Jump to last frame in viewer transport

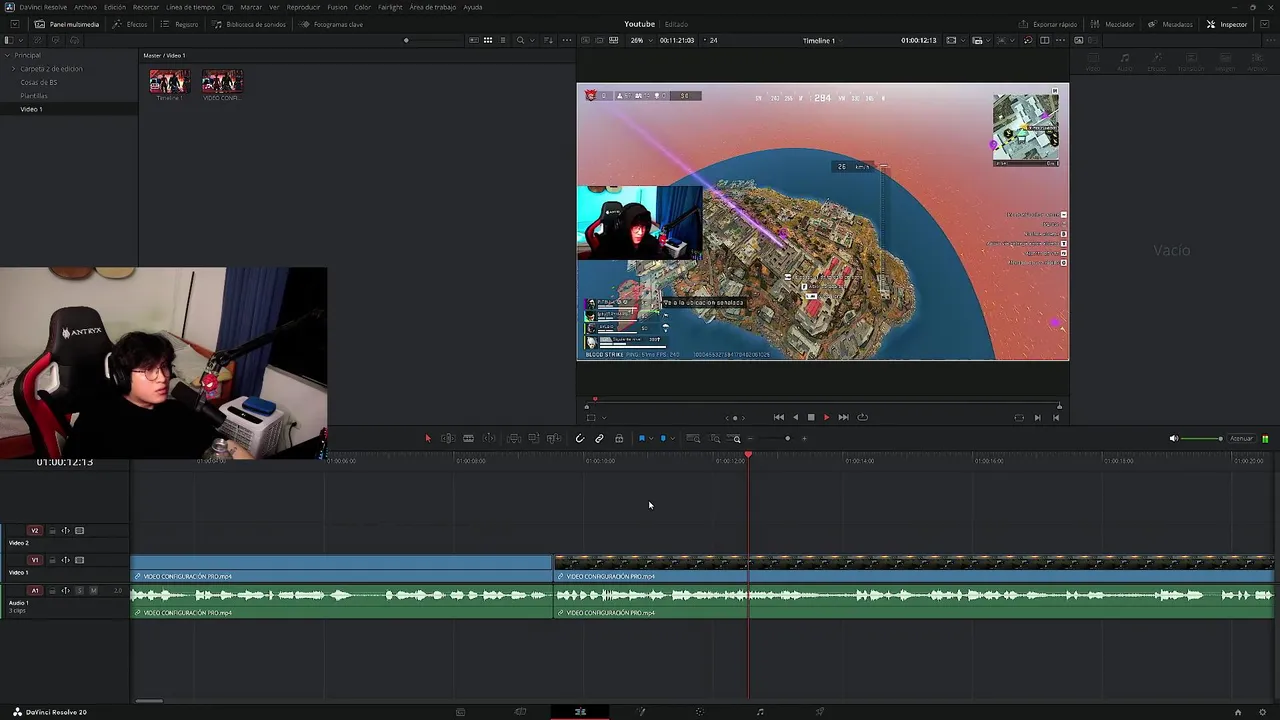[843, 417]
